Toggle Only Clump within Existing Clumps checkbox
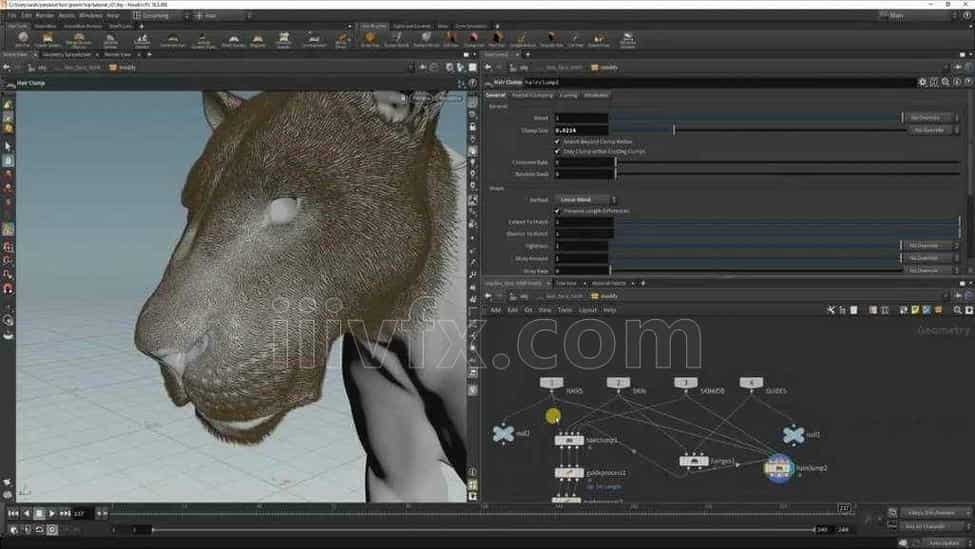The height and width of the screenshot is (549, 975). [x=557, y=151]
